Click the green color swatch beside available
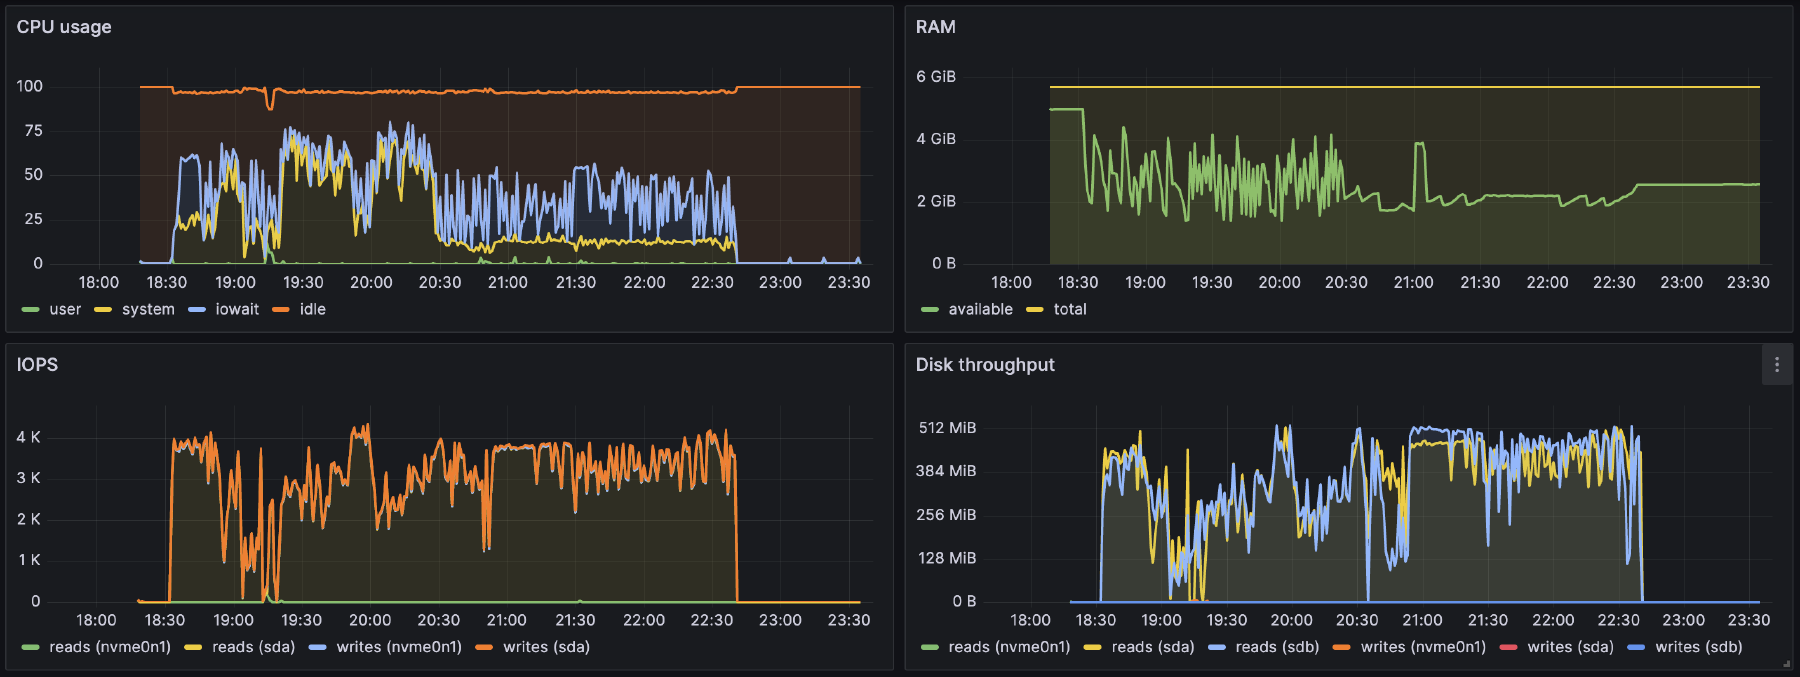 coord(929,309)
